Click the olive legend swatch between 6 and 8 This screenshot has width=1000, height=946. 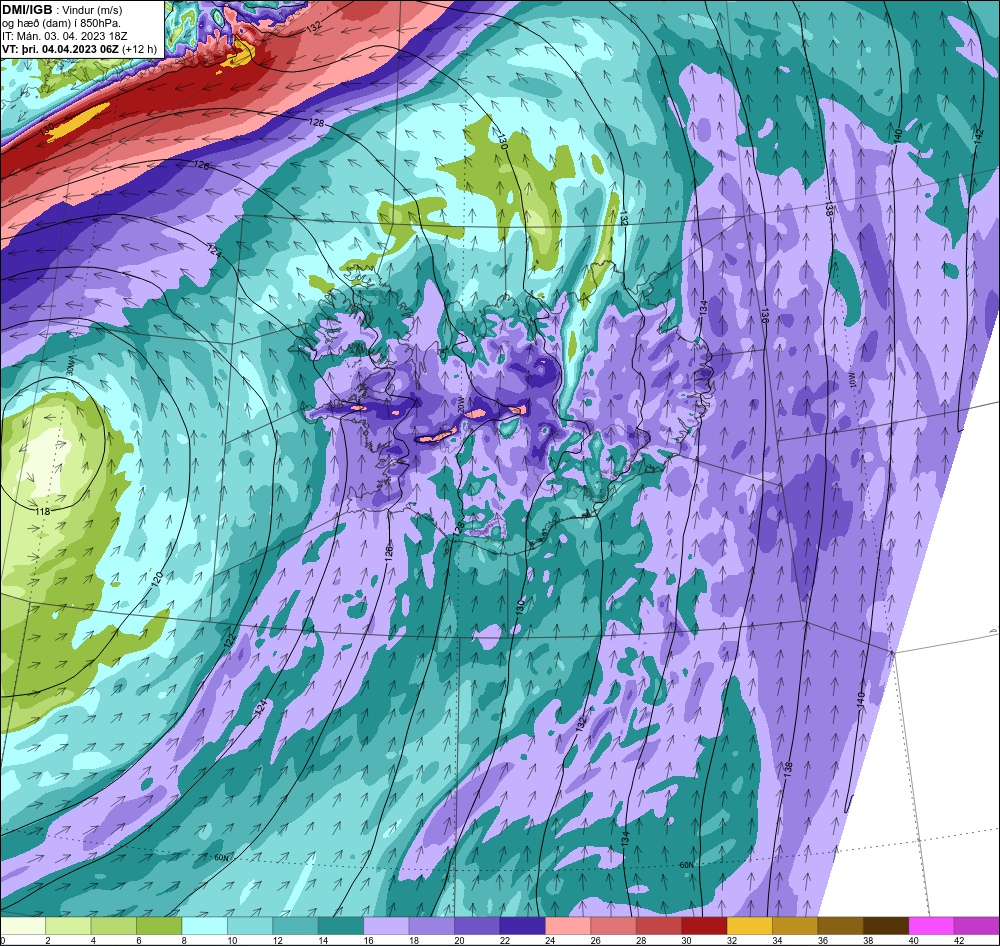(x=159, y=926)
